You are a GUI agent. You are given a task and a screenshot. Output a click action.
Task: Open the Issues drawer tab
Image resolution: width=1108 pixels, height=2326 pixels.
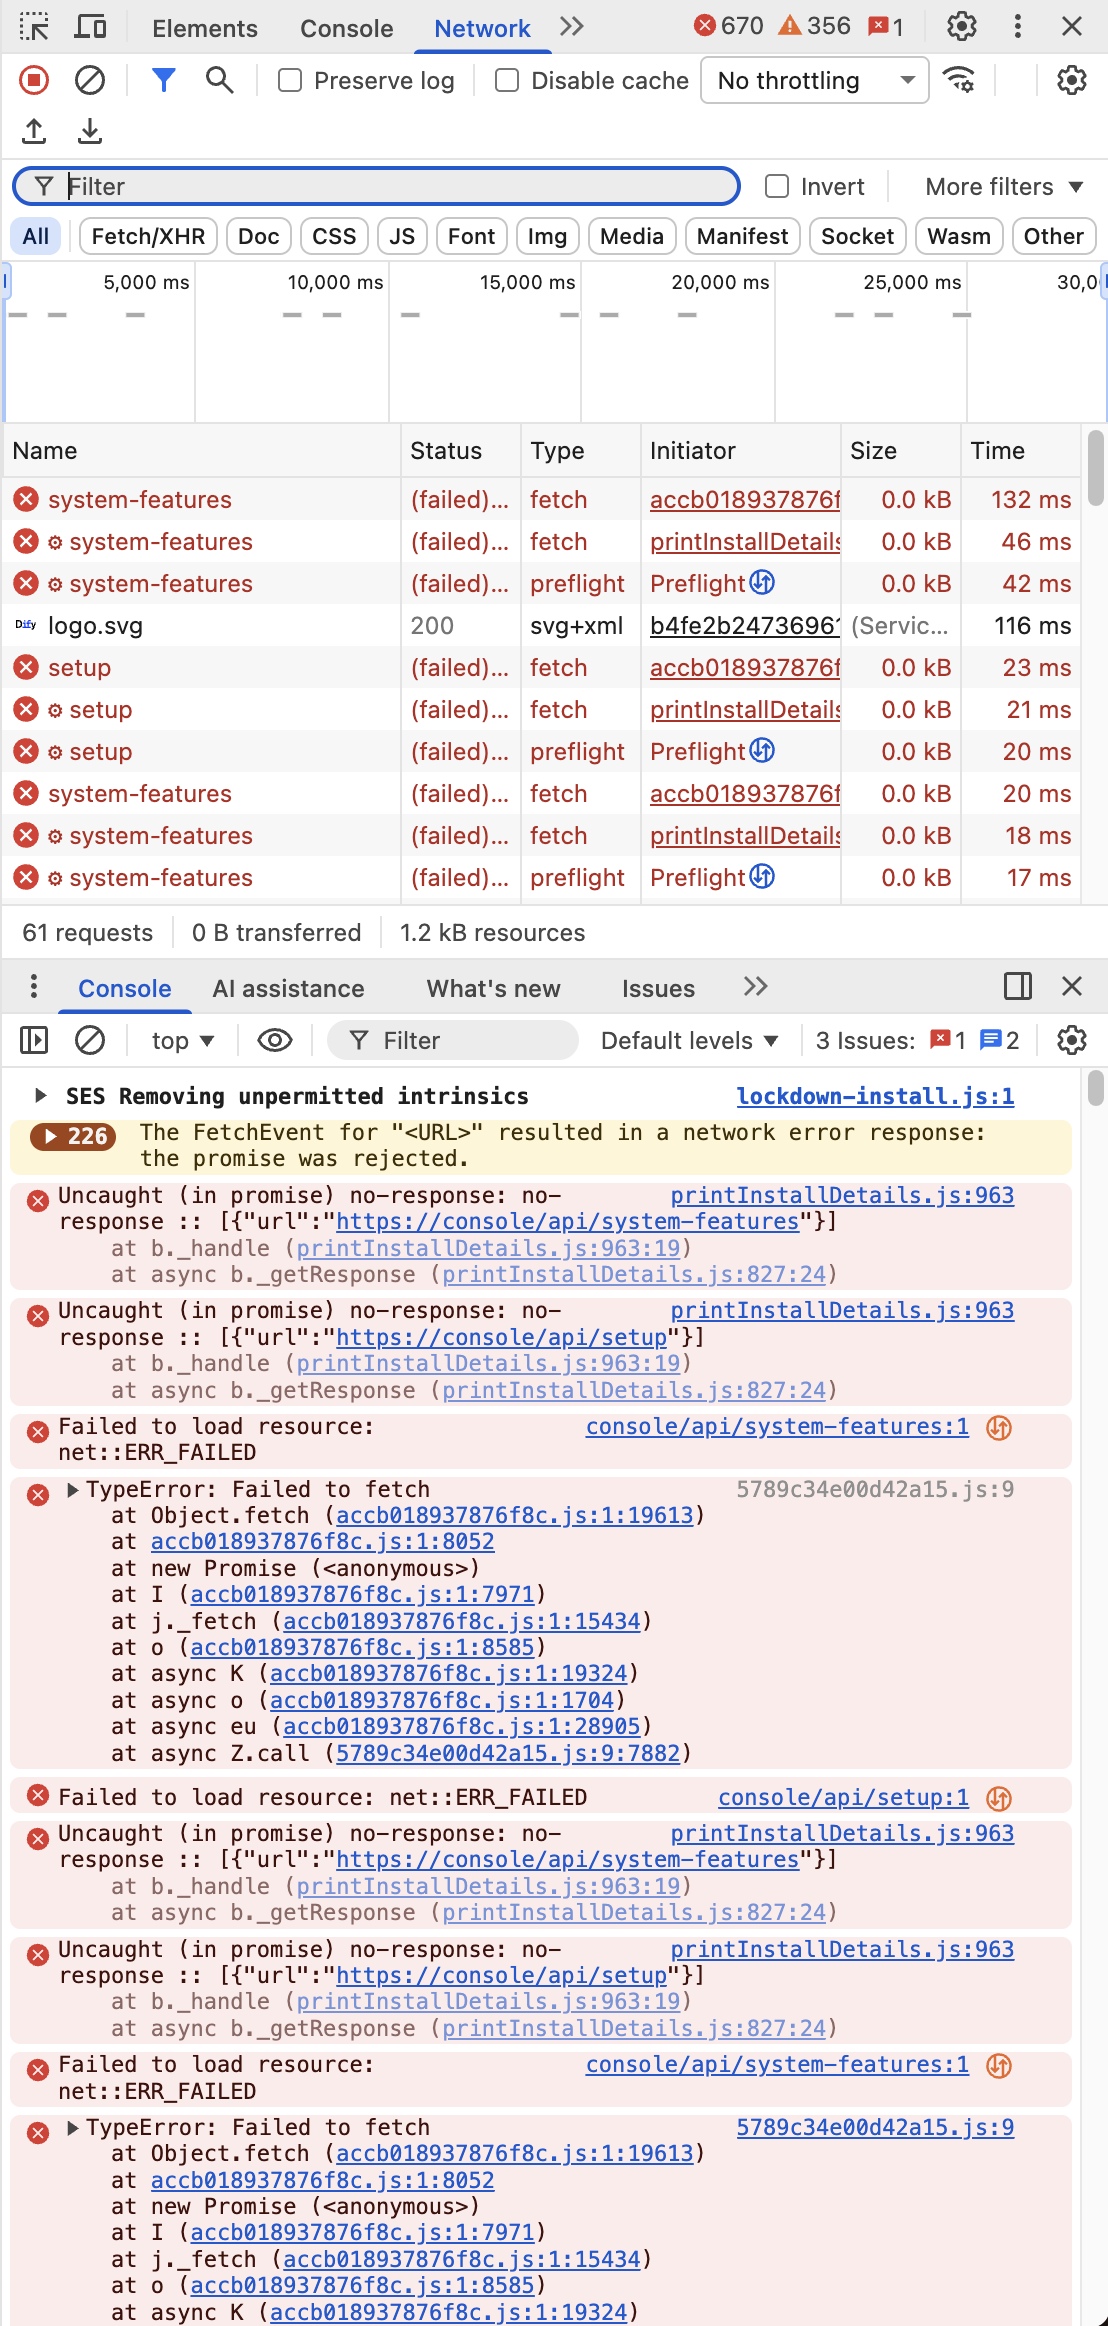658,988
